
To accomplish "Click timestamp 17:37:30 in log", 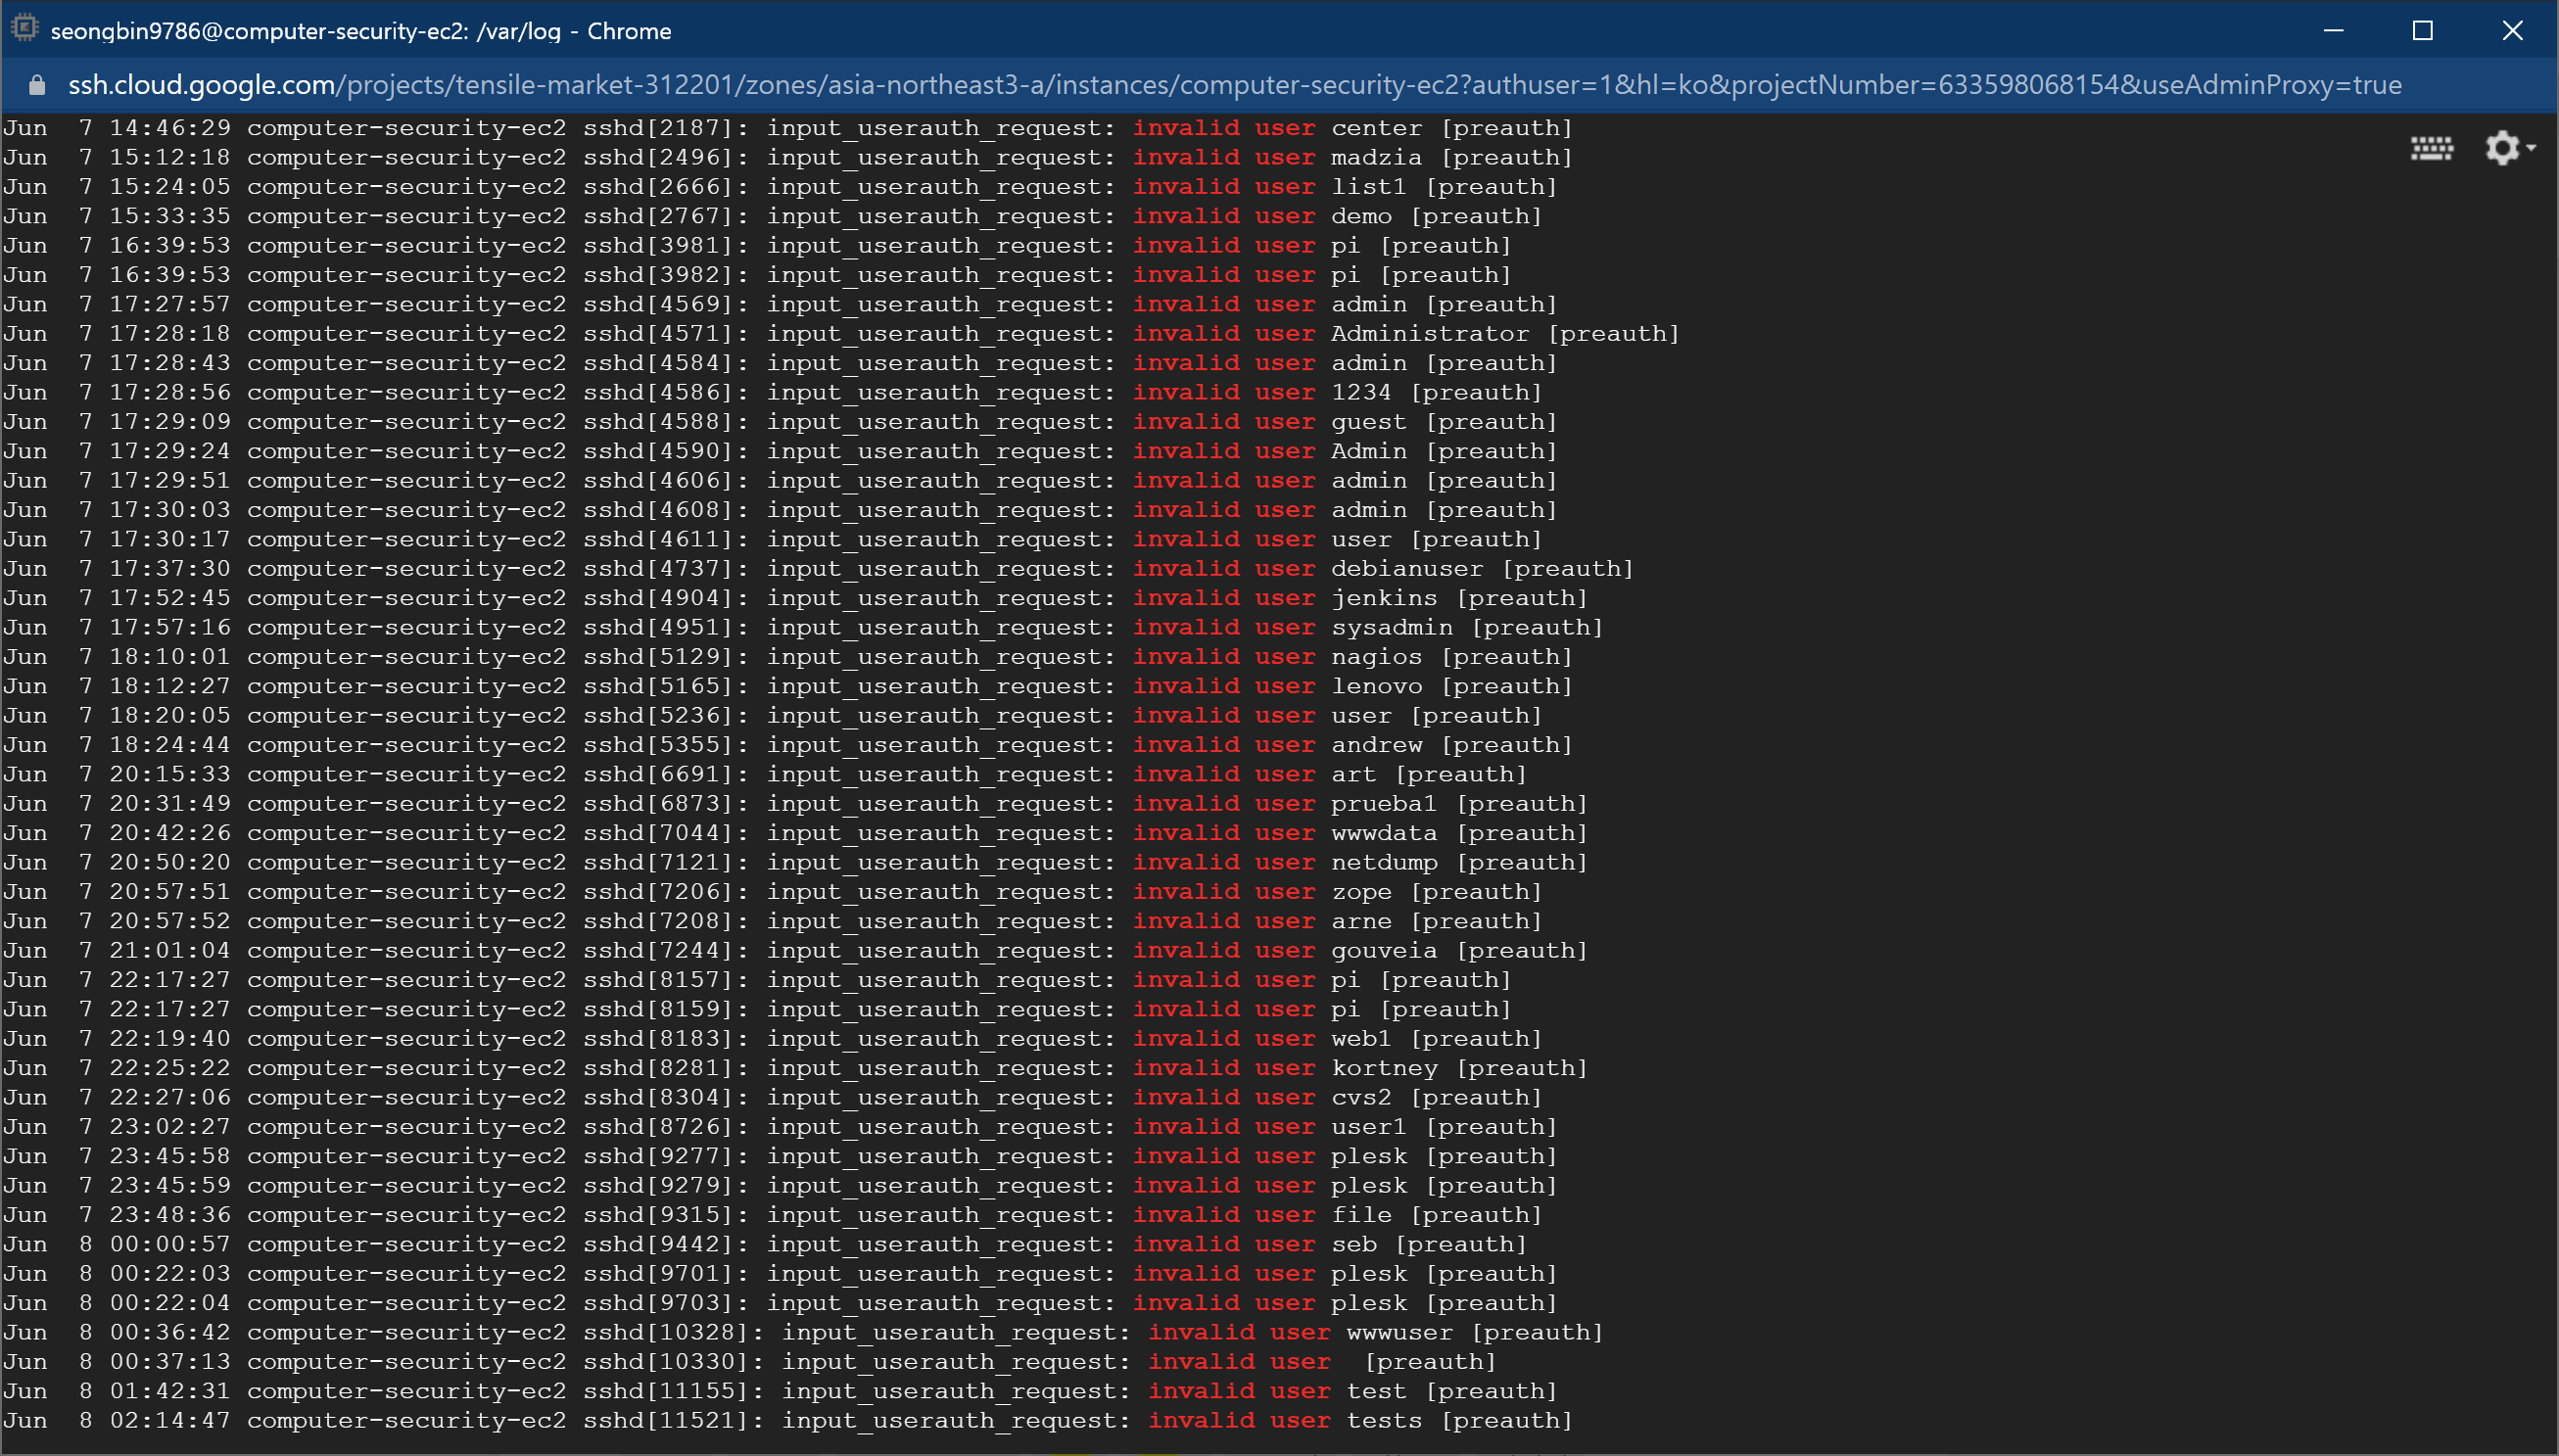I will pyautogui.click(x=170, y=569).
